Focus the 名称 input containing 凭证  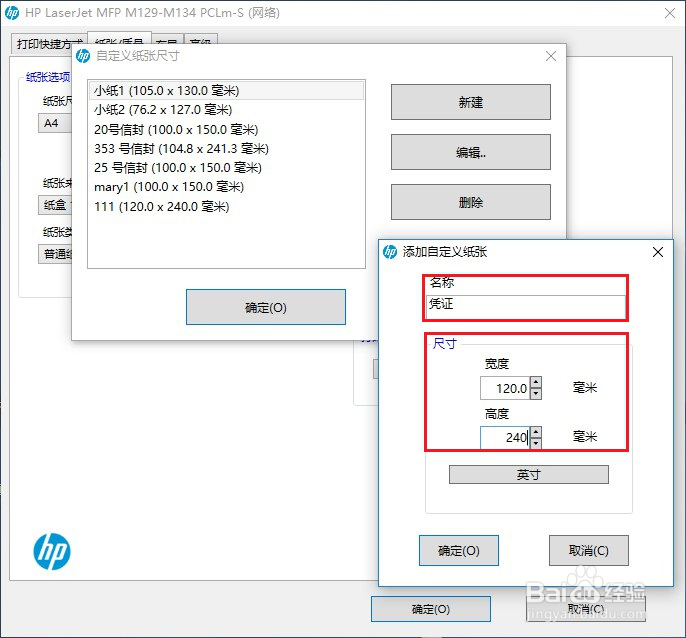click(x=525, y=305)
